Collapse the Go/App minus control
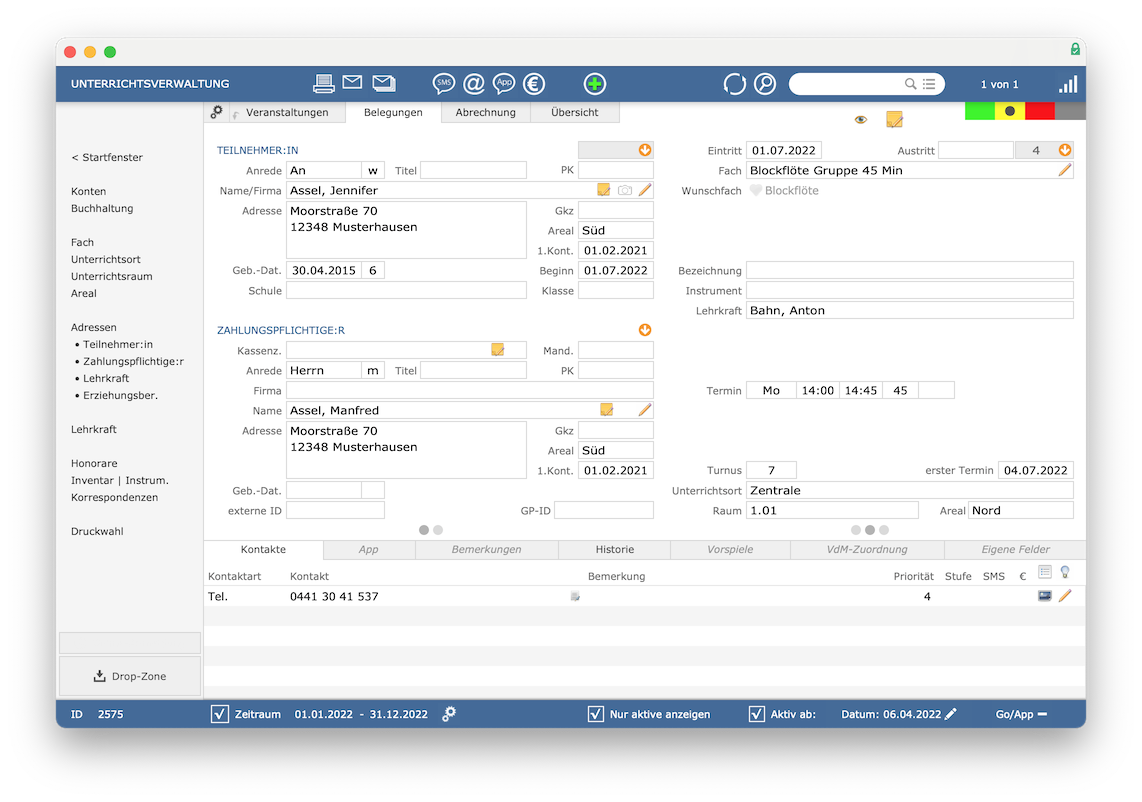The height and width of the screenshot is (802, 1142). click(1042, 714)
